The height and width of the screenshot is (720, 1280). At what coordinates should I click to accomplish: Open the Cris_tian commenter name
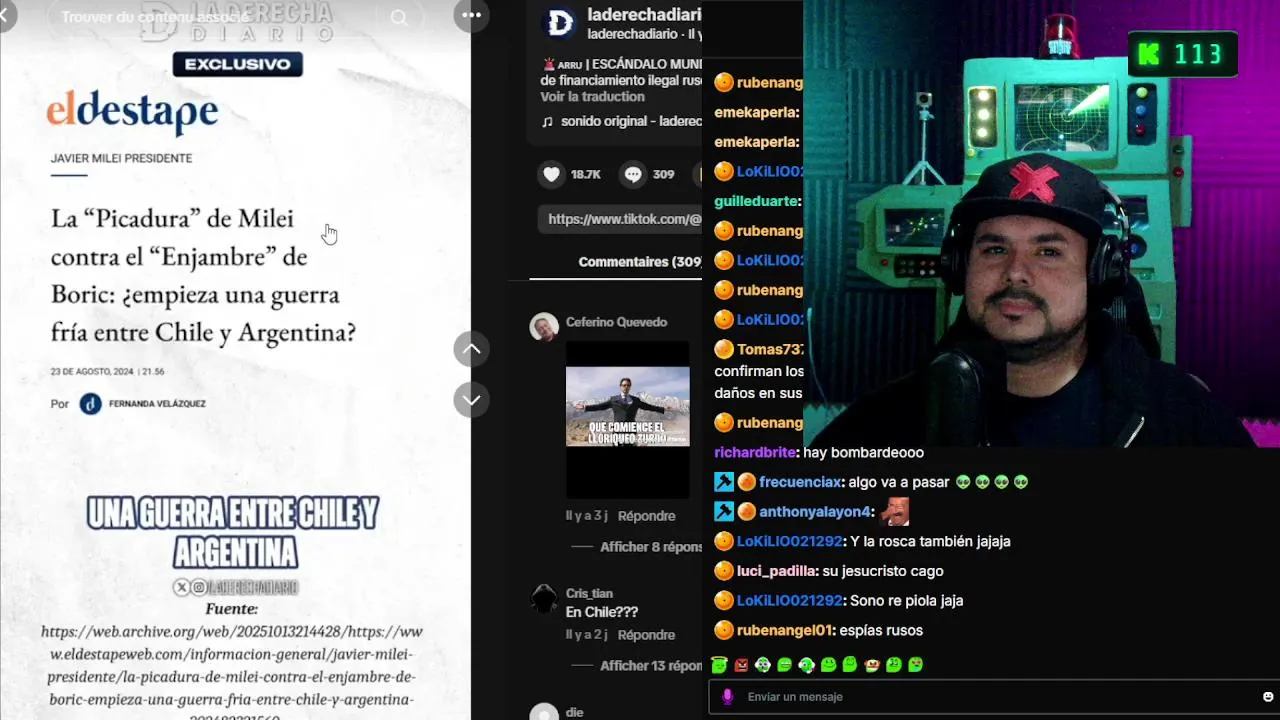[589, 593]
